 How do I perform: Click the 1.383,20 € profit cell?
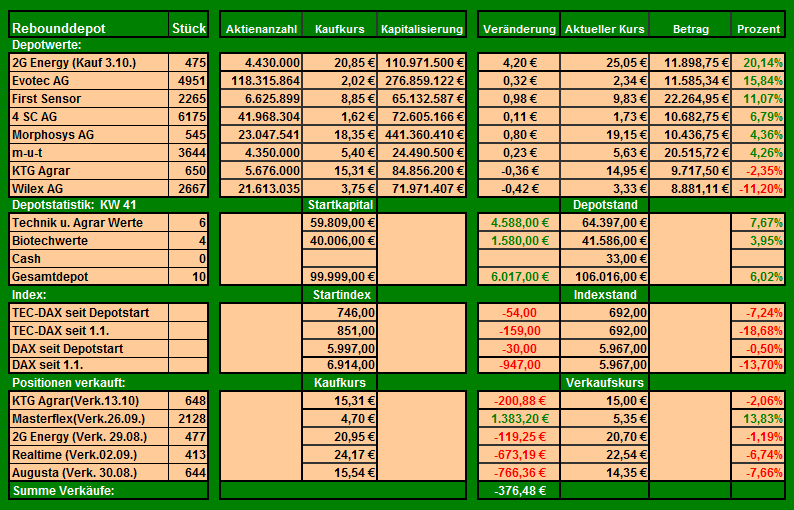click(519, 419)
